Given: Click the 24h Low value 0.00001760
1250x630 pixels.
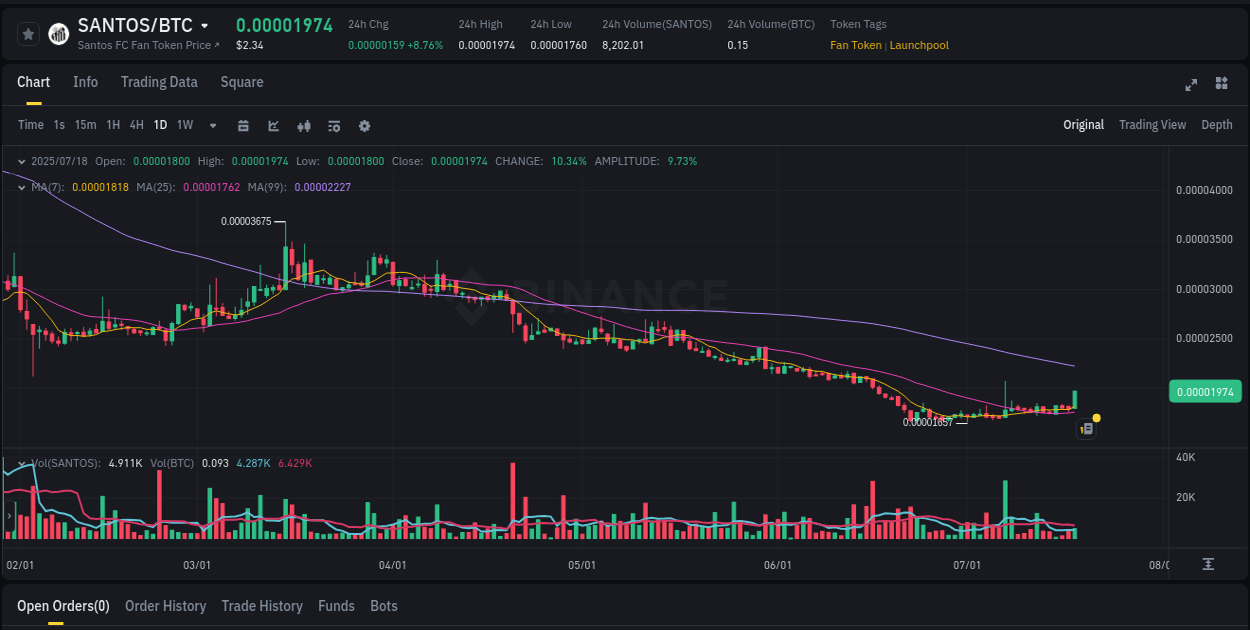Looking at the screenshot, I should [x=559, y=45].
